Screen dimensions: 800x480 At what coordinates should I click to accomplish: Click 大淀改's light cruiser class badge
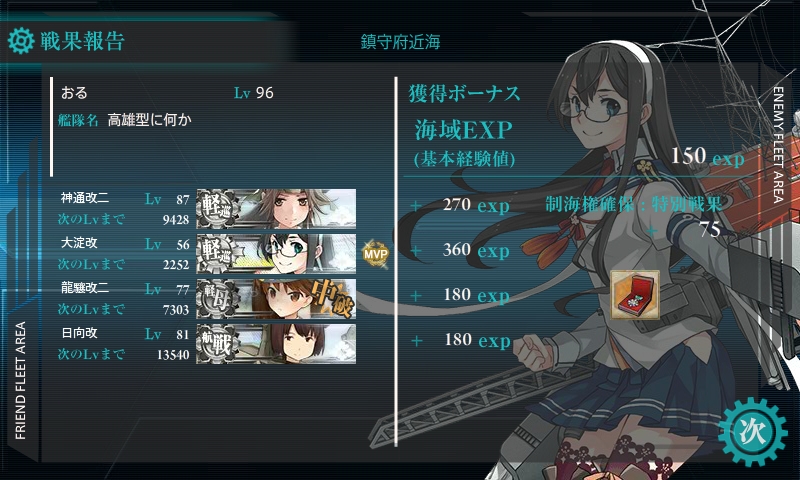[217, 254]
